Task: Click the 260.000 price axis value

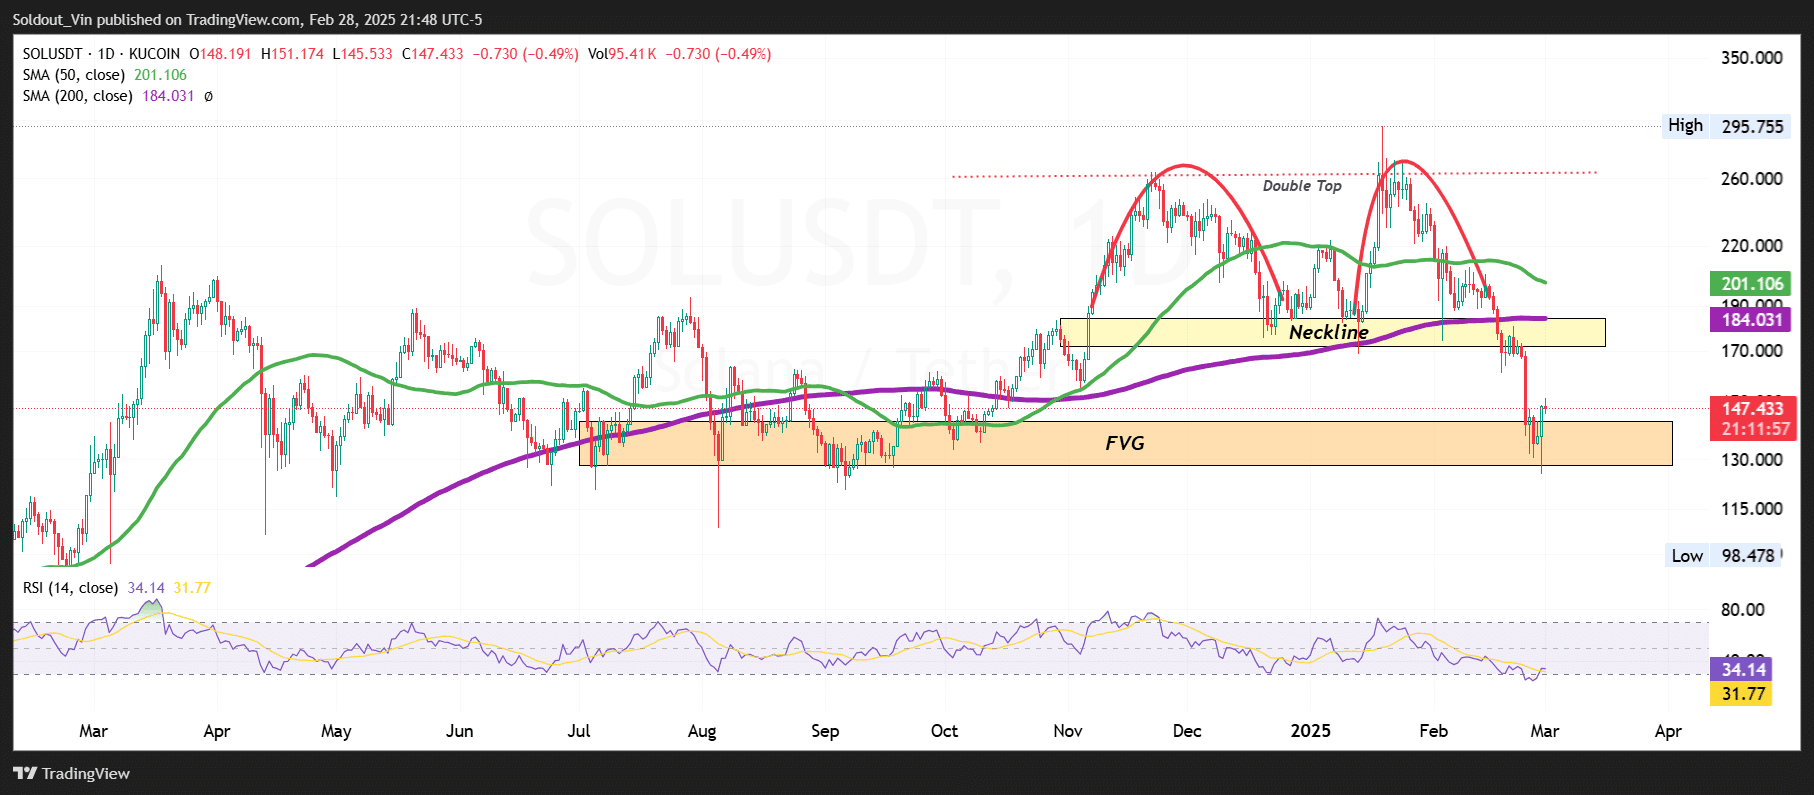Action: [1751, 179]
